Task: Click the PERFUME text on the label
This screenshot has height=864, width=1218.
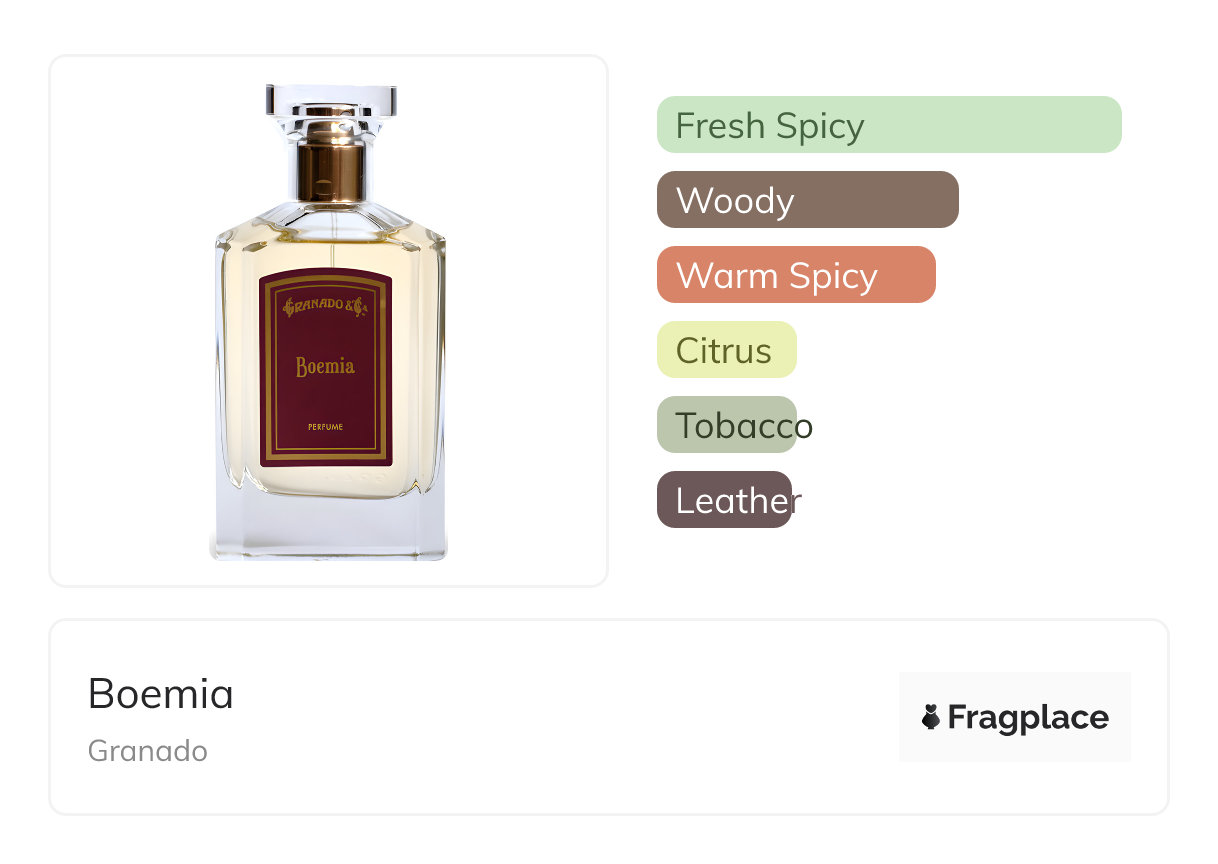Action: 326,427
